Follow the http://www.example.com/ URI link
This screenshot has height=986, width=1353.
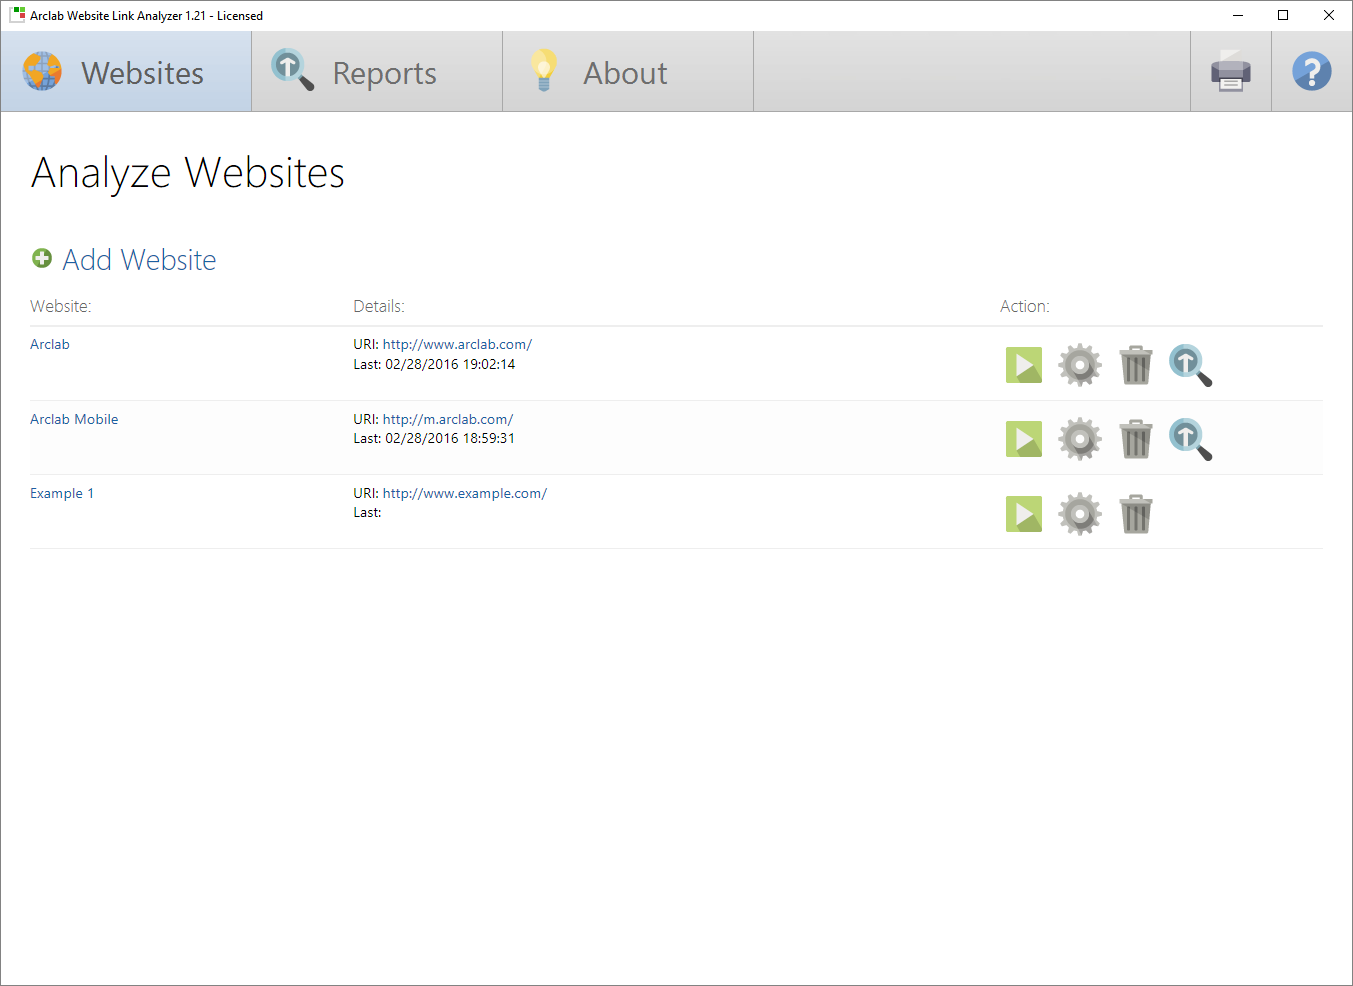coord(465,494)
